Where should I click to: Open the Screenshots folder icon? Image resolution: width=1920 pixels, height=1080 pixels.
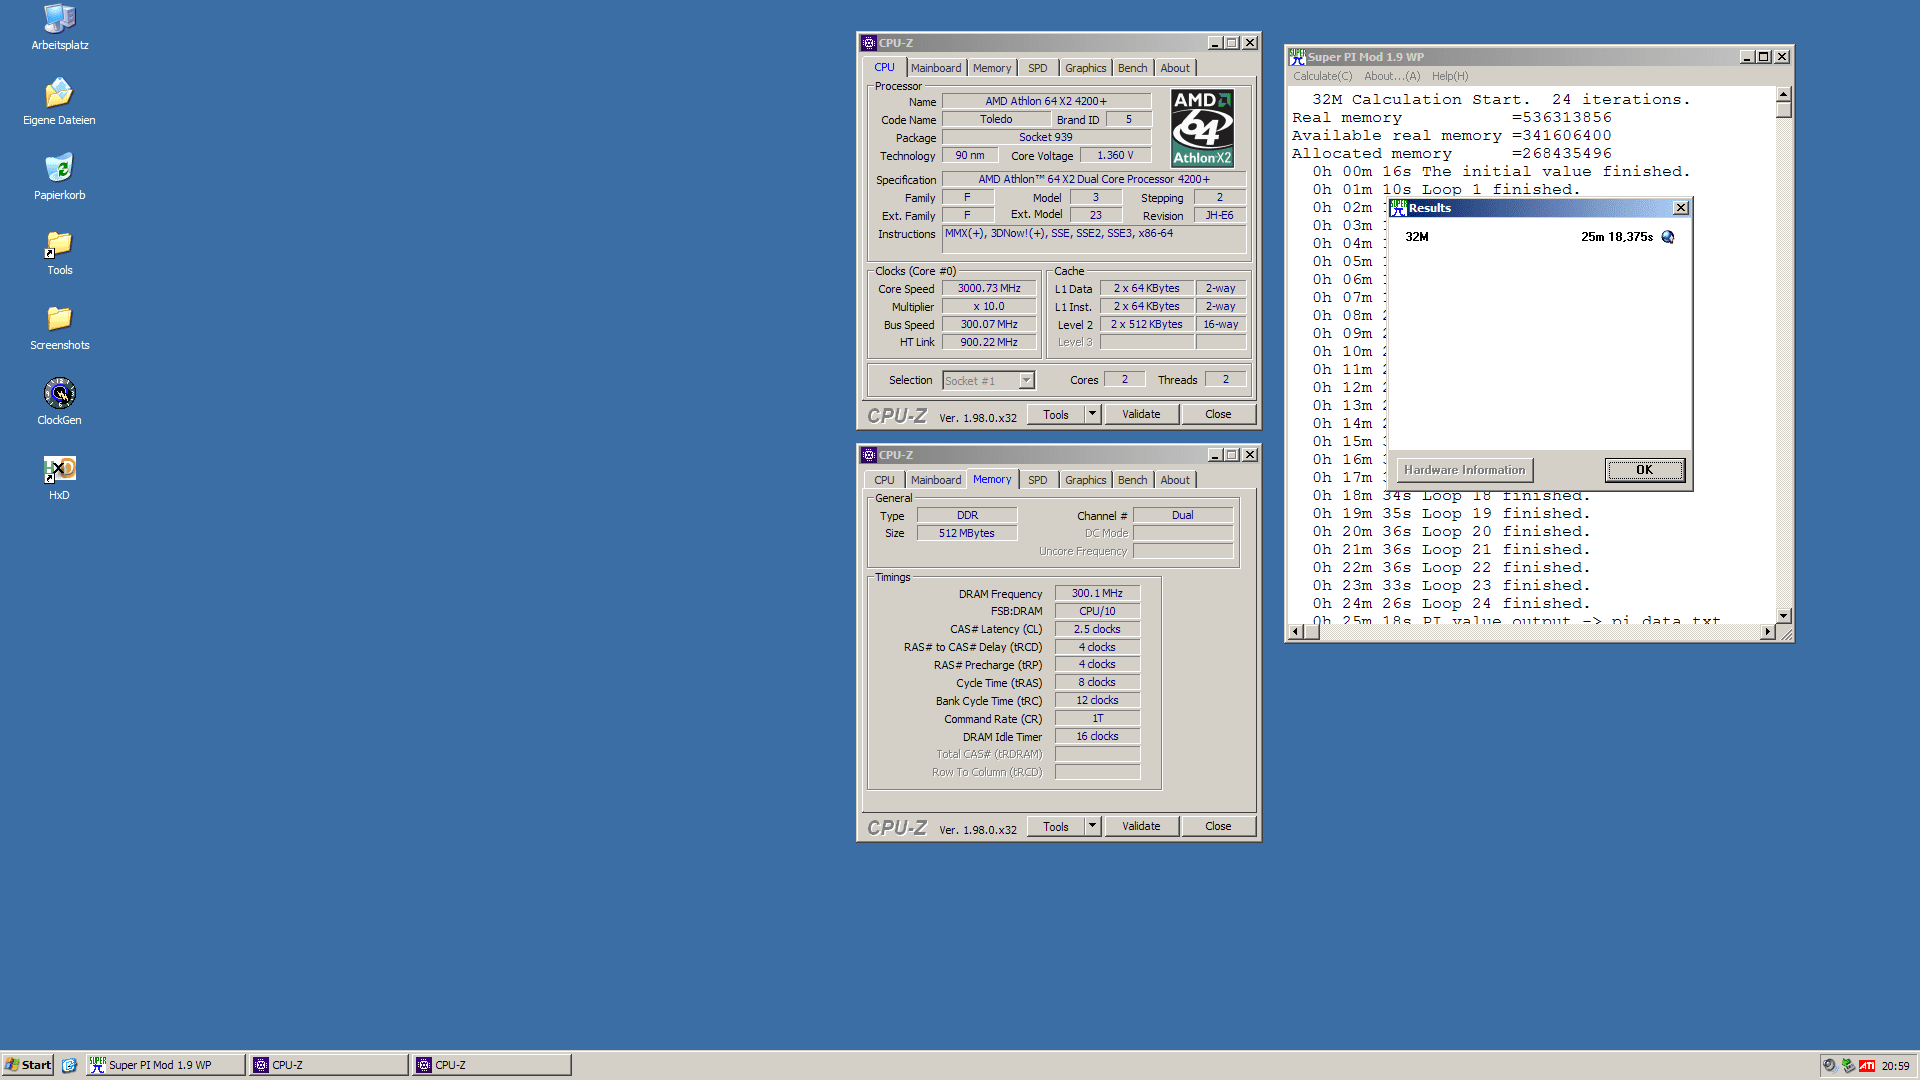coord(60,326)
